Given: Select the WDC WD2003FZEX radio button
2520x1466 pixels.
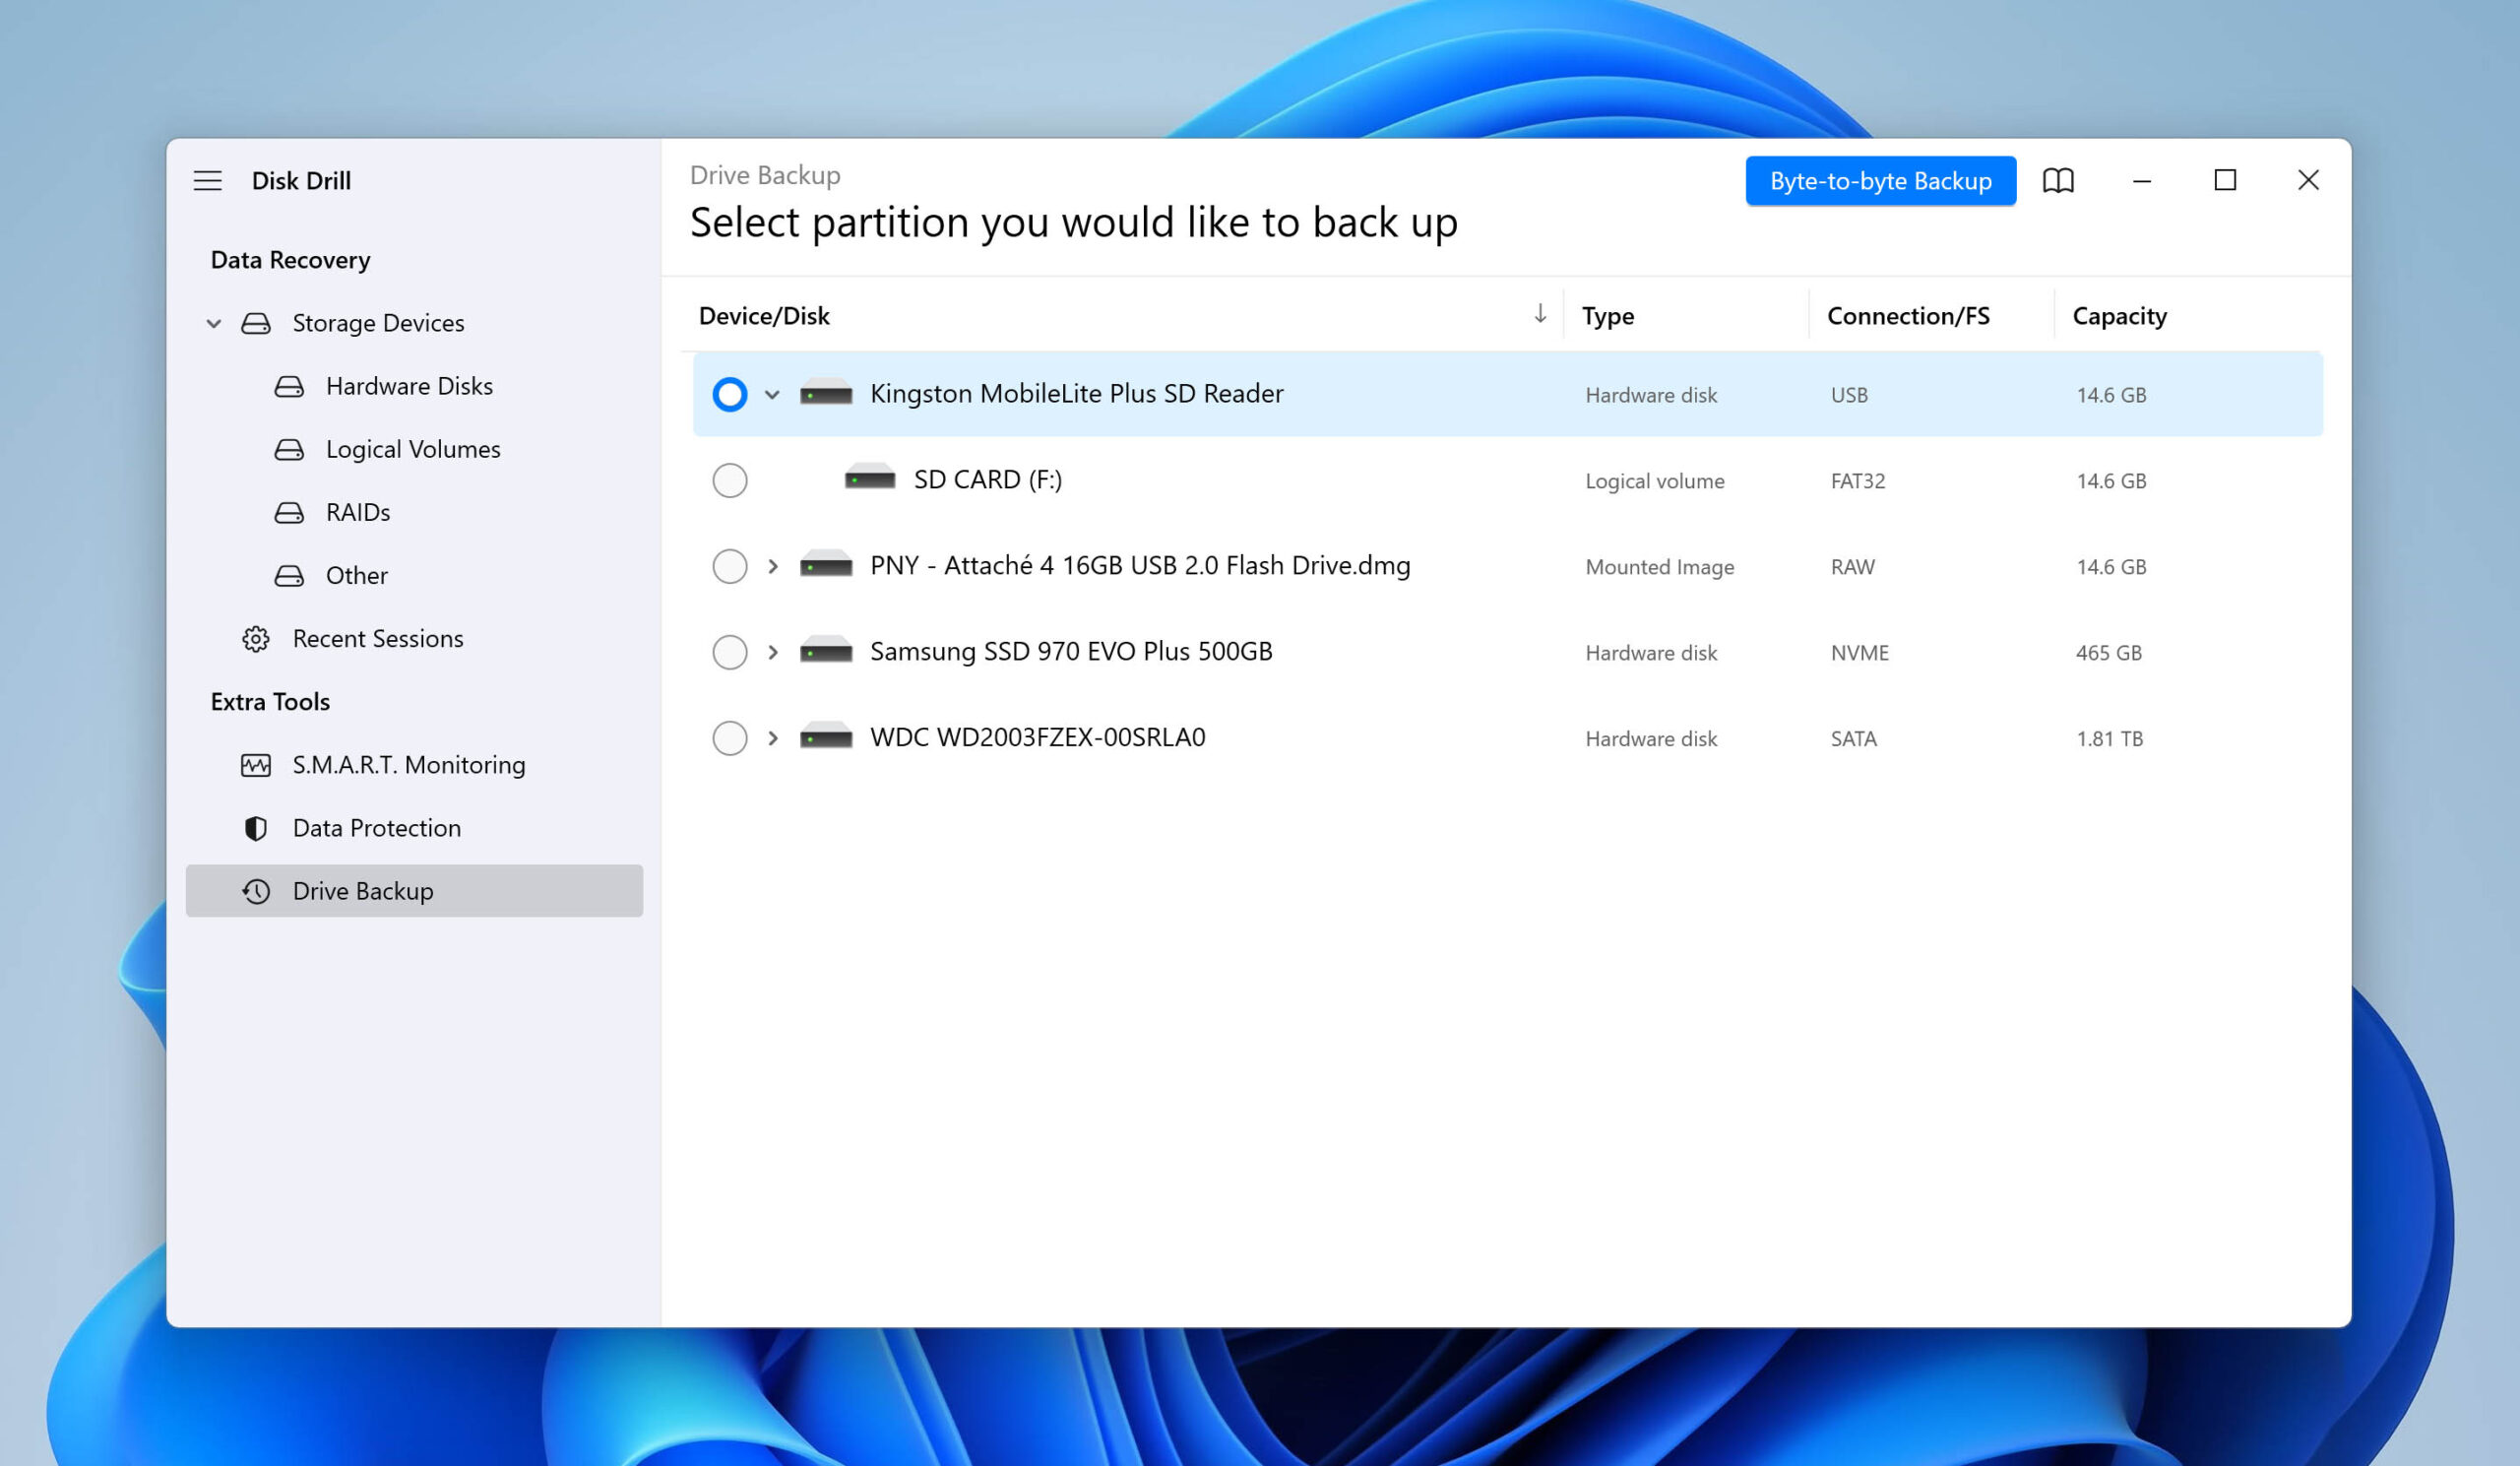Looking at the screenshot, I should click(730, 738).
